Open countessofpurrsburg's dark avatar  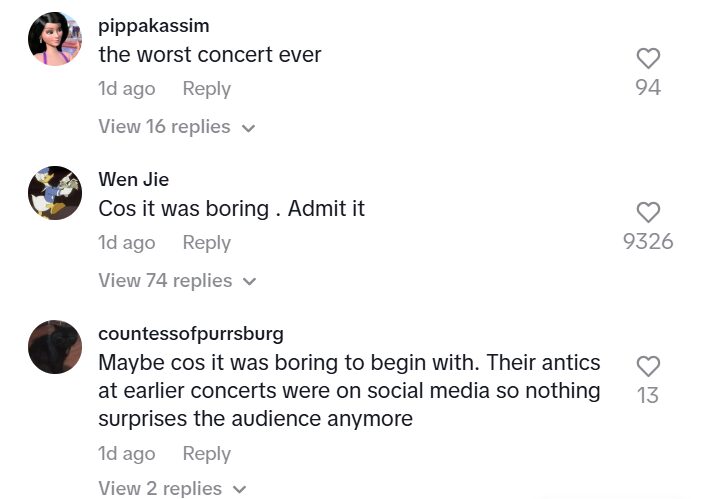[x=55, y=346]
